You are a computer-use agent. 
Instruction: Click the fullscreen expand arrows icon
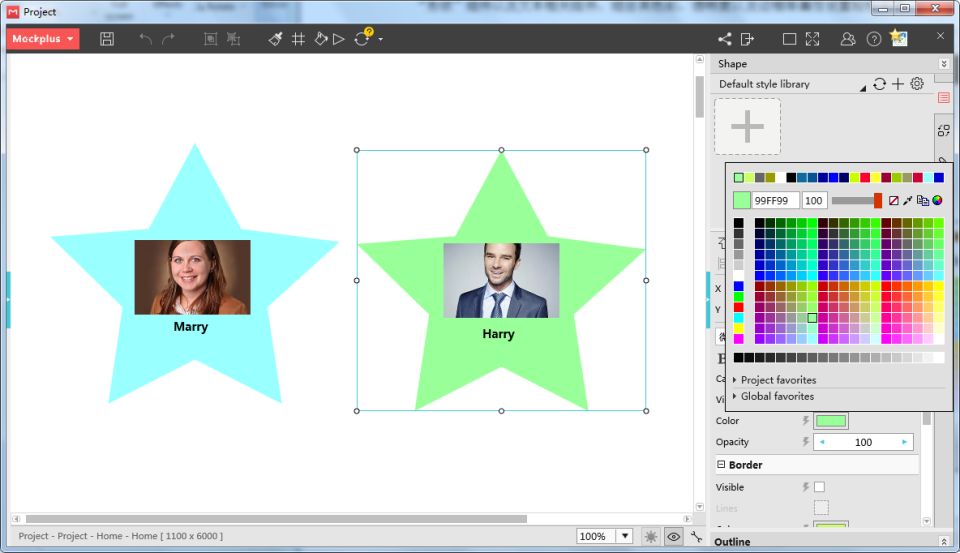812,39
